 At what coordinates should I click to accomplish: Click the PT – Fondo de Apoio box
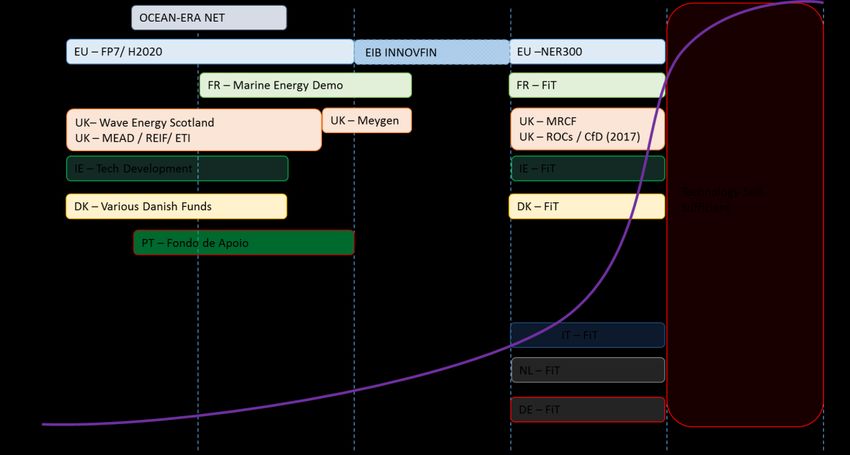244,242
